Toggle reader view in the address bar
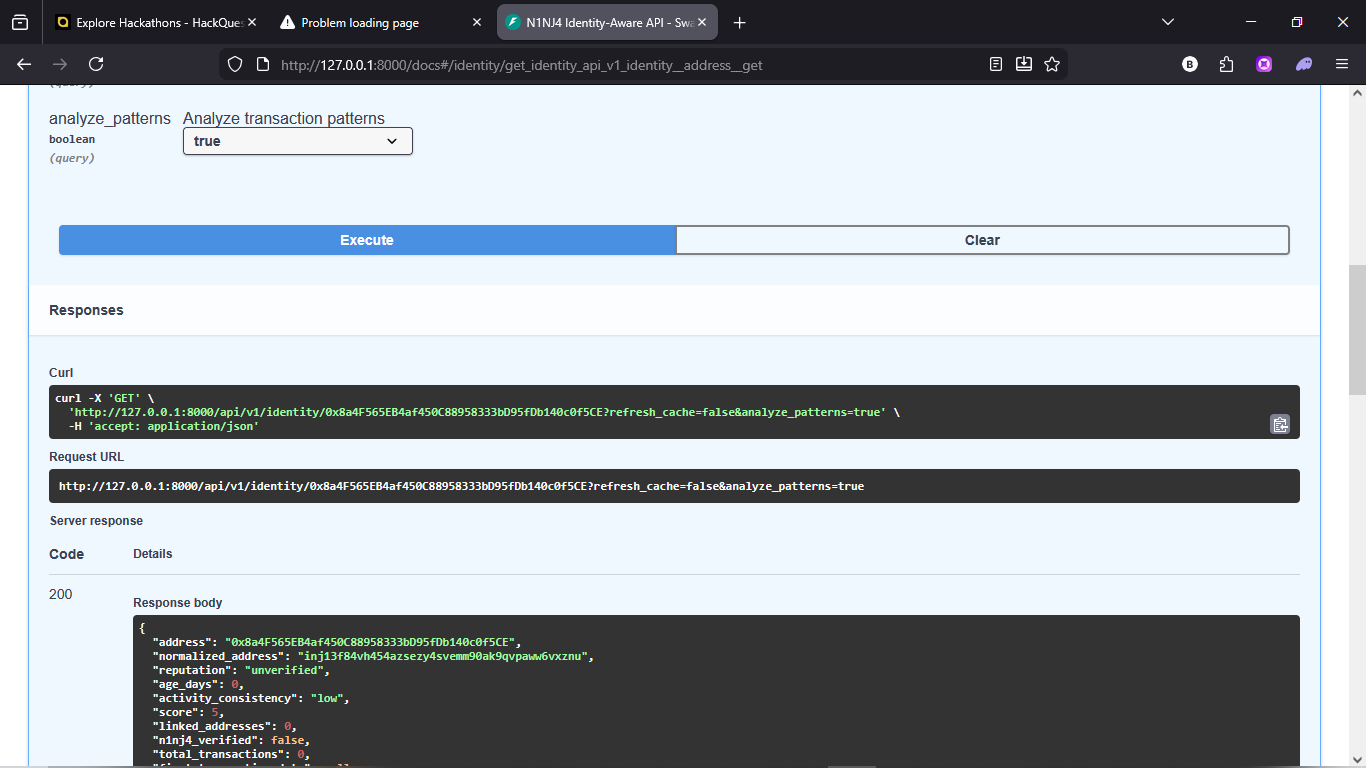The image size is (1366, 768). click(996, 64)
